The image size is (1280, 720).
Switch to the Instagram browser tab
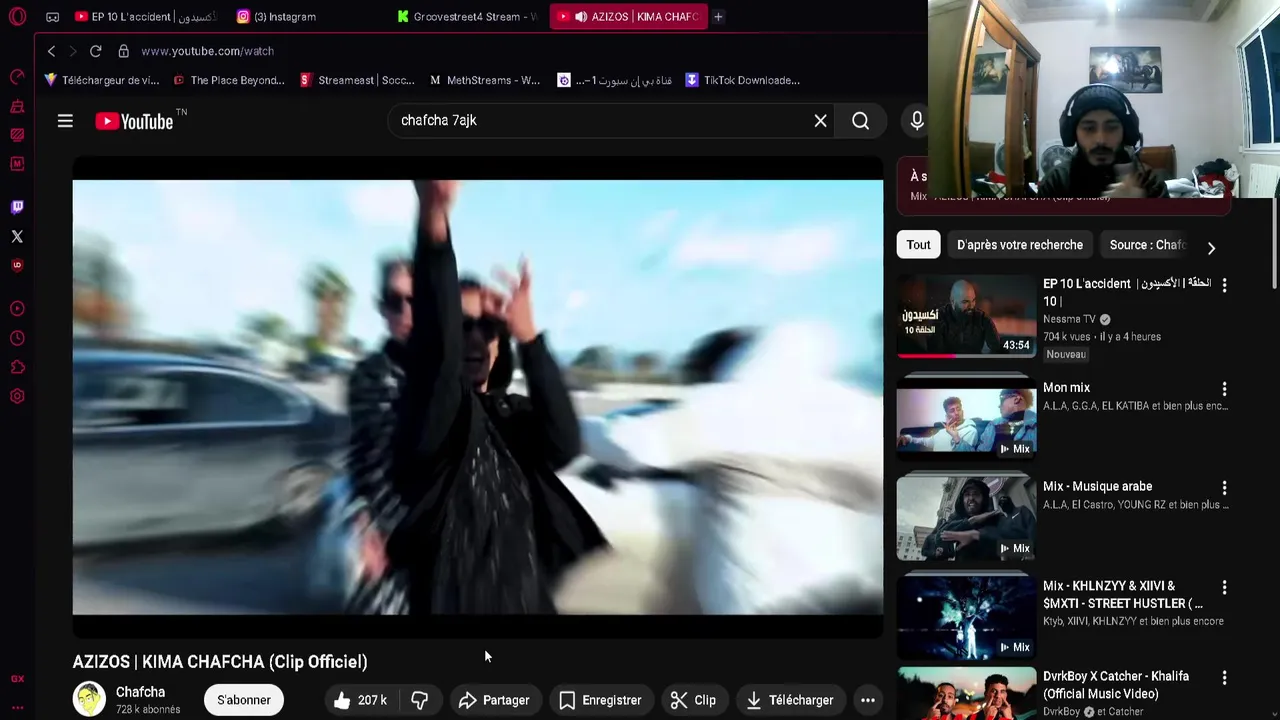(275, 17)
